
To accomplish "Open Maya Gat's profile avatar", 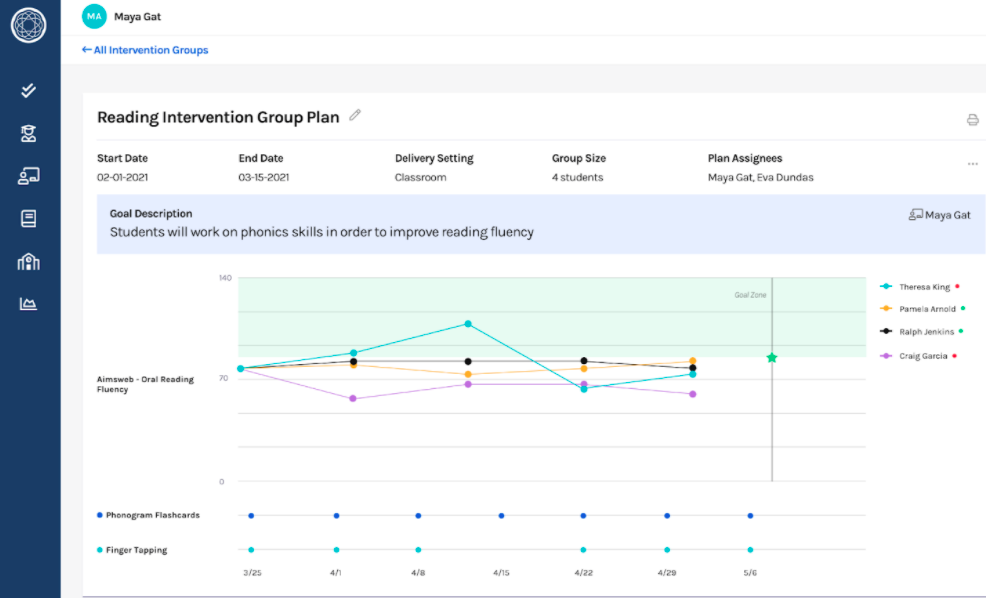I will pyautogui.click(x=94, y=16).
